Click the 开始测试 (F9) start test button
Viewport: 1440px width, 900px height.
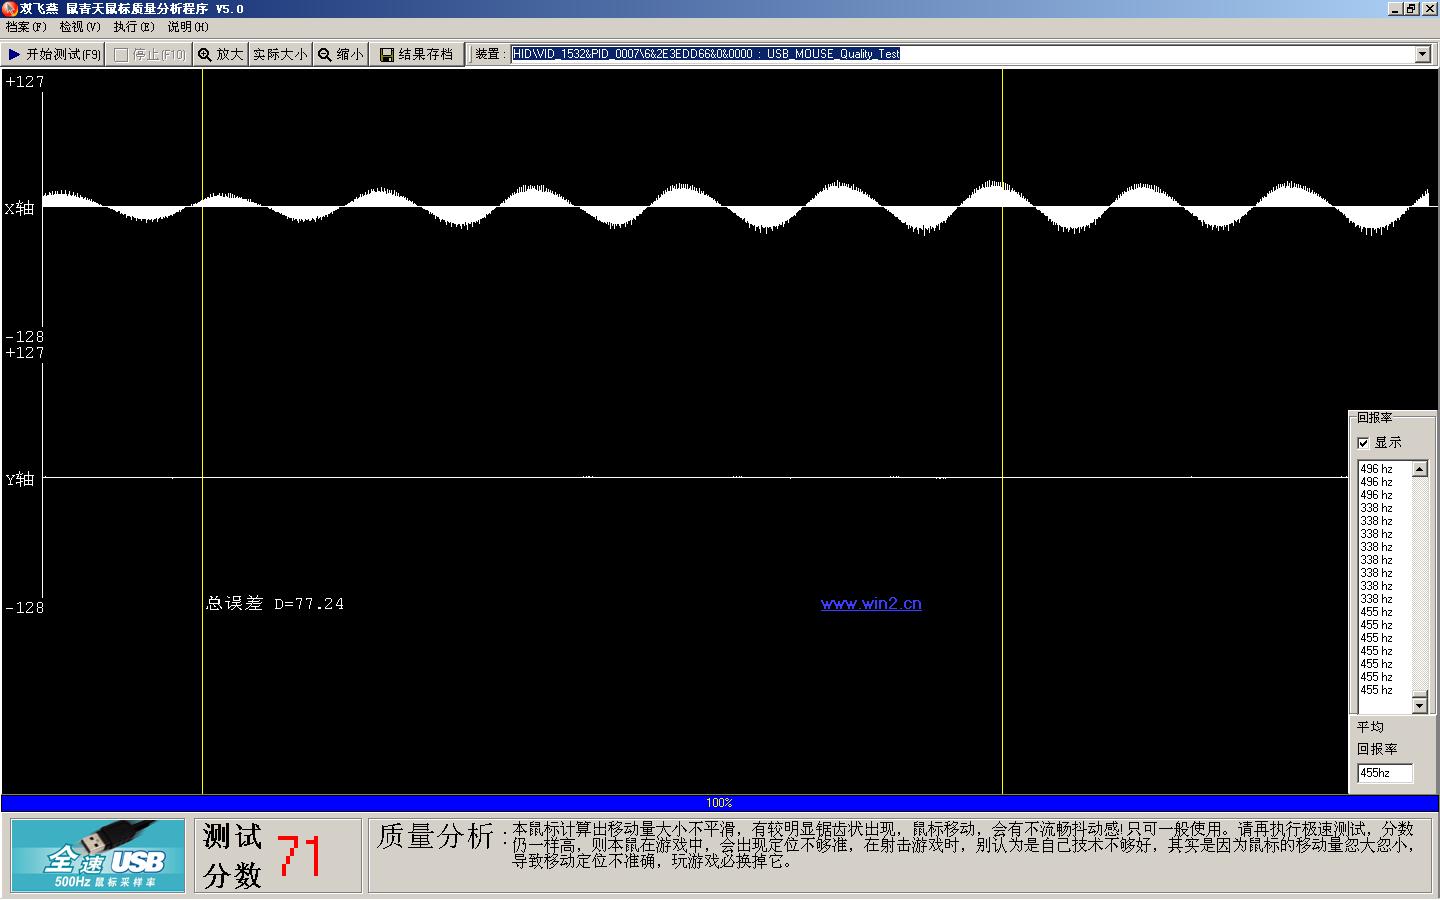[54, 54]
